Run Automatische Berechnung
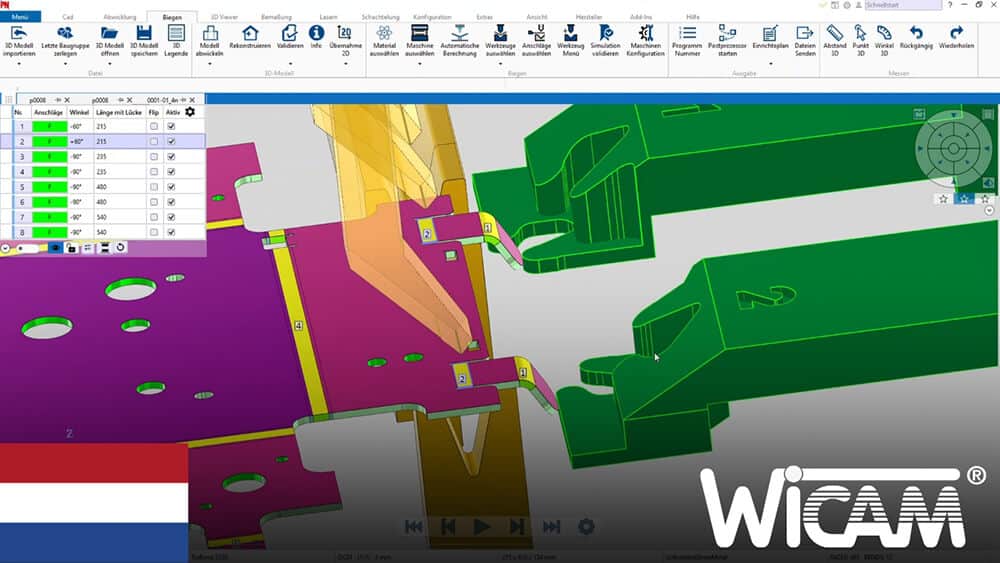This screenshot has width=1000, height=563. pos(459,33)
